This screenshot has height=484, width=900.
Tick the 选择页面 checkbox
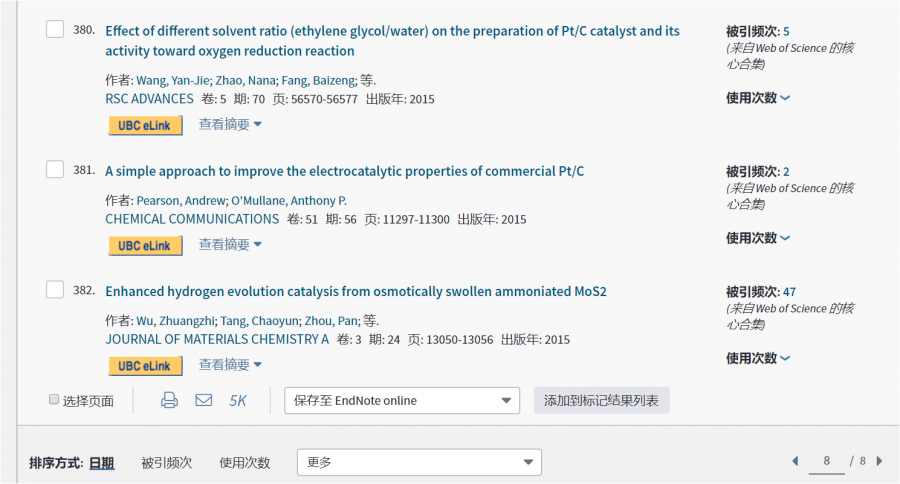coord(54,400)
